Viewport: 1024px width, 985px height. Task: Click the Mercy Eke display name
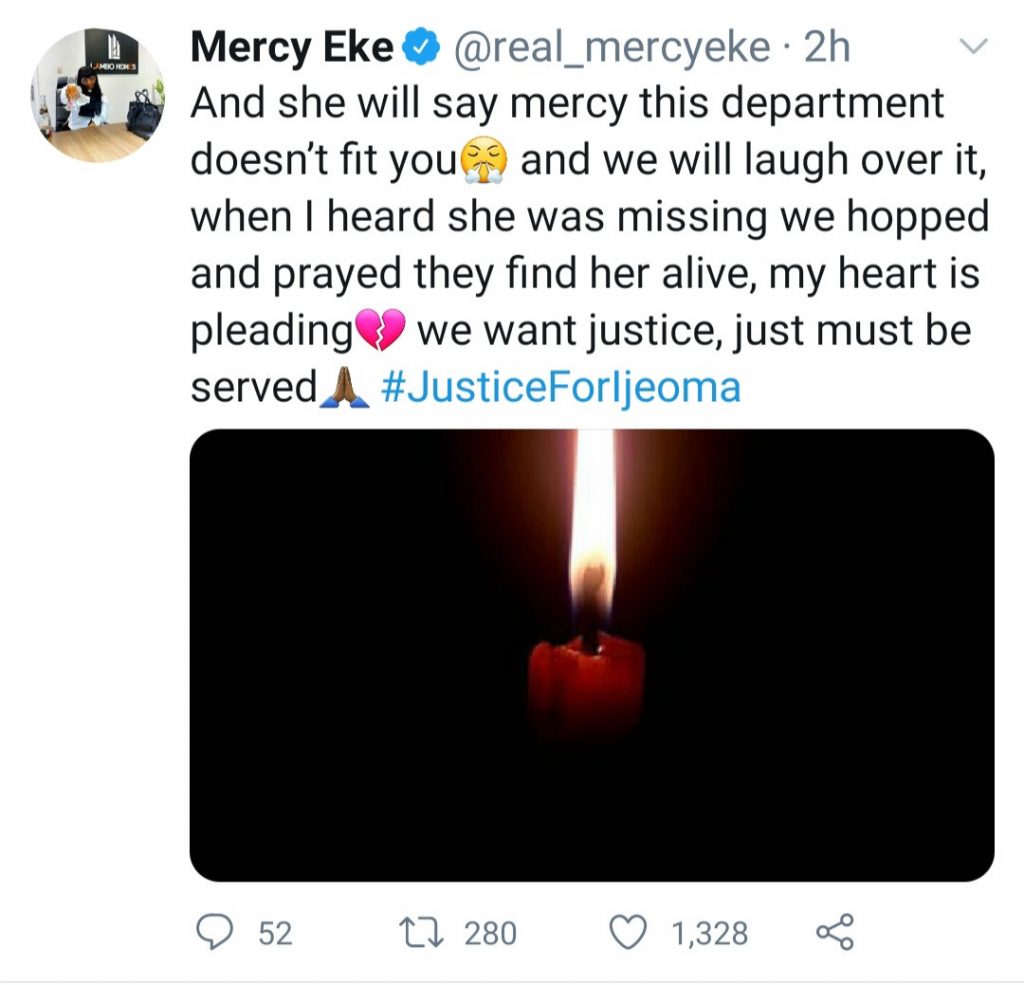click(291, 49)
